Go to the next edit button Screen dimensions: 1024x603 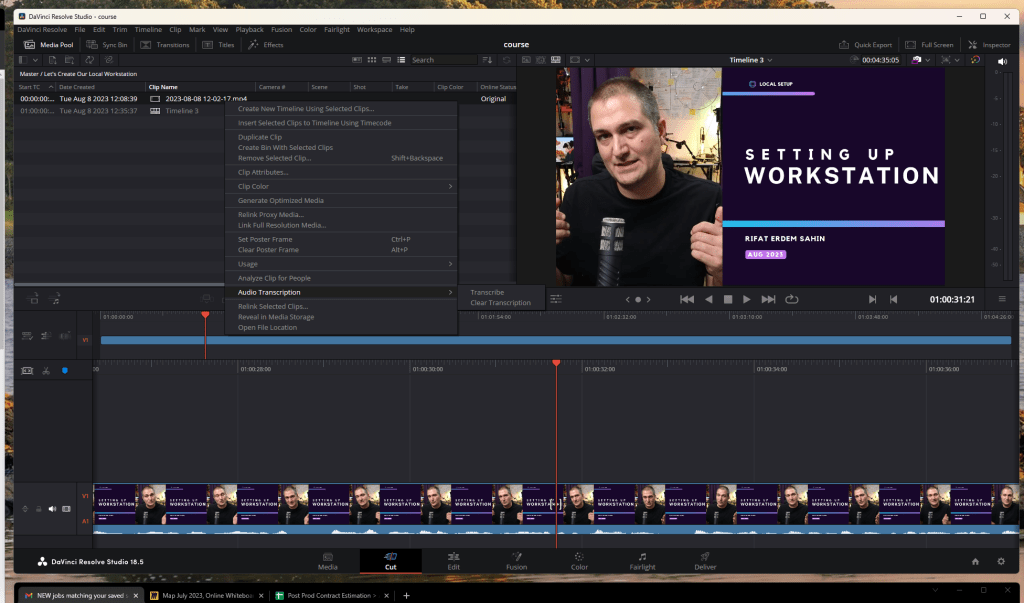(872, 299)
